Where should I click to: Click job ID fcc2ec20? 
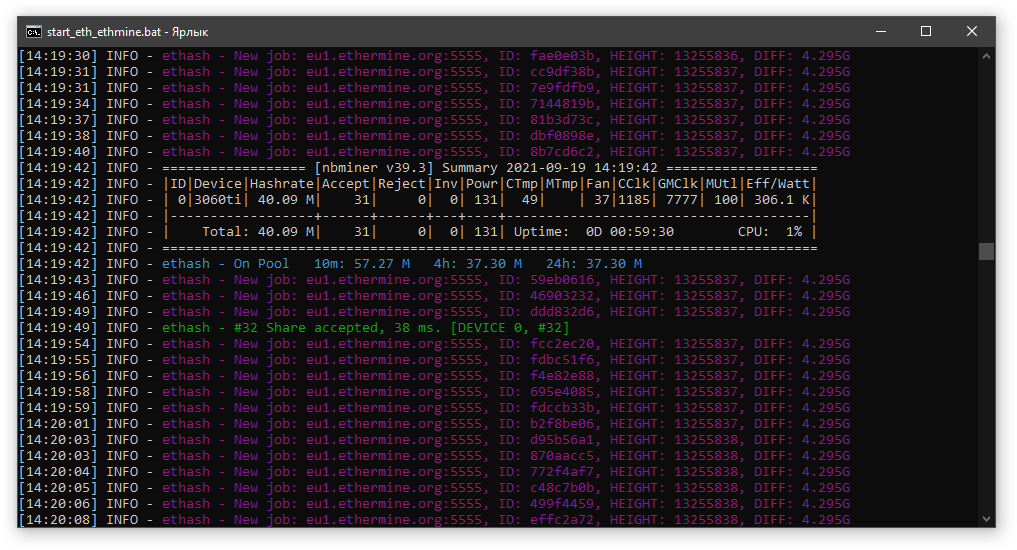point(562,344)
